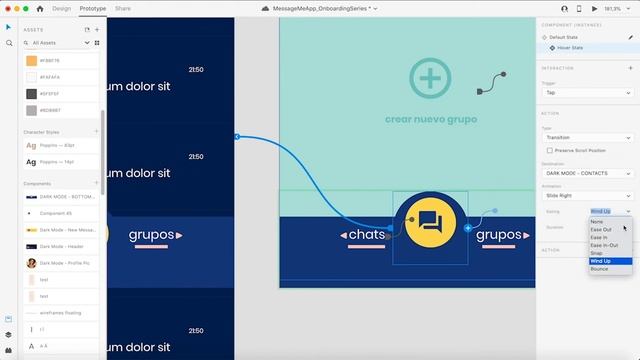Select the #FAFAFA white swatch
The image size is (640, 360).
(31, 77)
